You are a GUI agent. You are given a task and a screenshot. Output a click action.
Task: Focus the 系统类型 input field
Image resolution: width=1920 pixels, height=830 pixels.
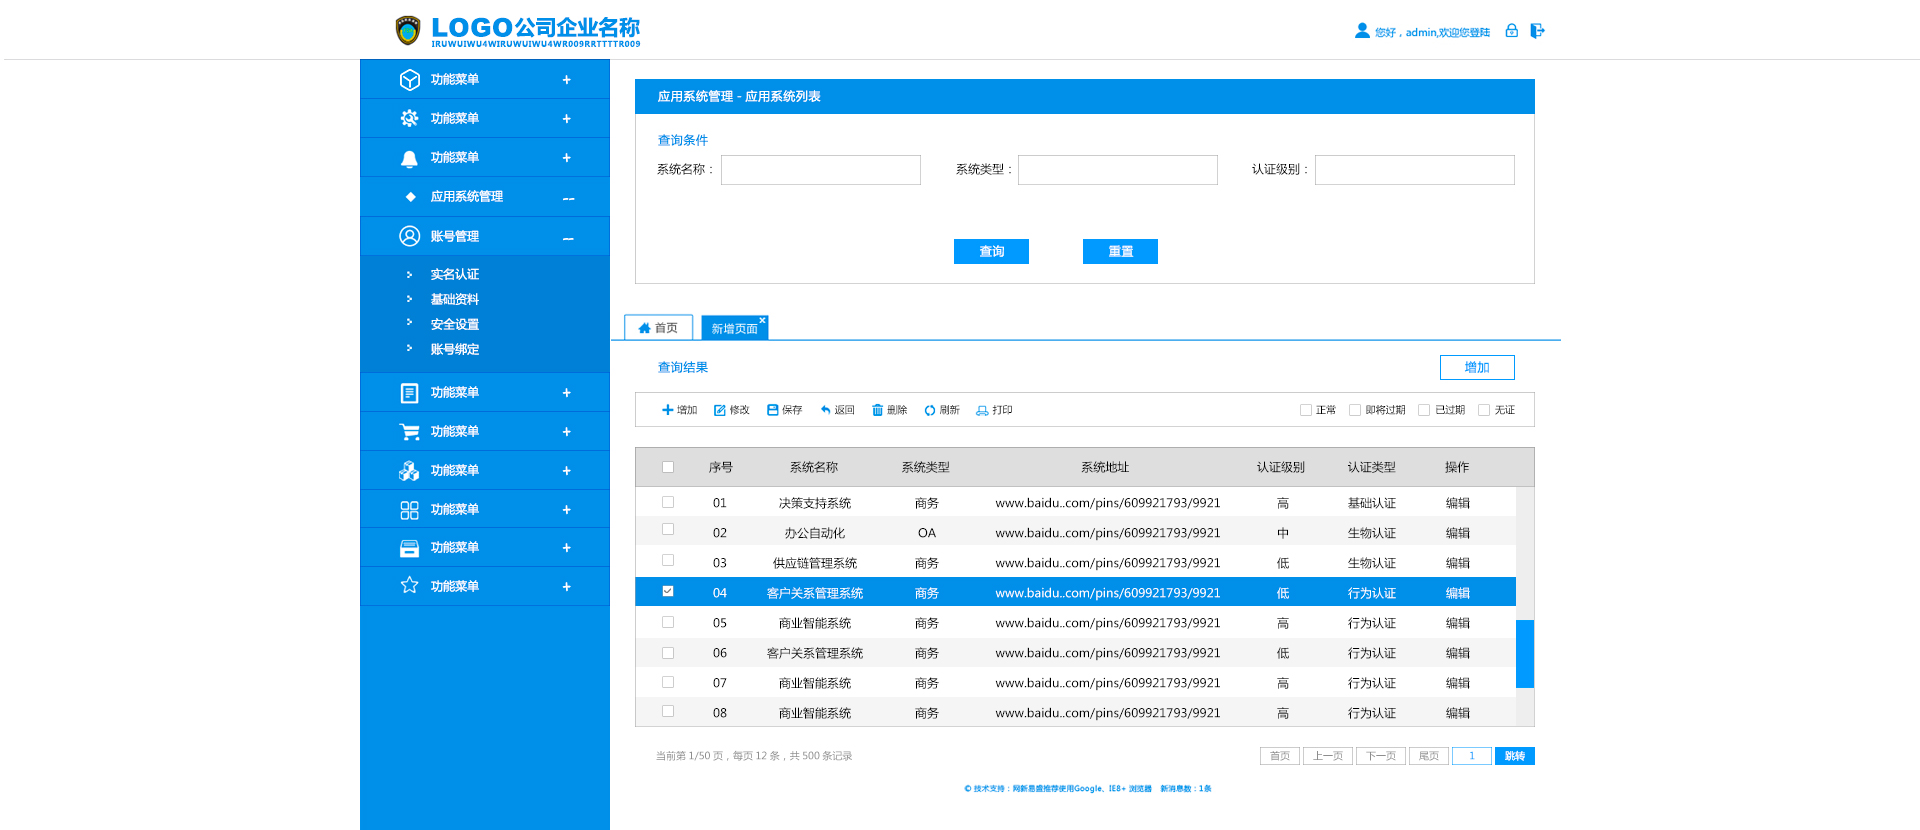tap(1118, 170)
